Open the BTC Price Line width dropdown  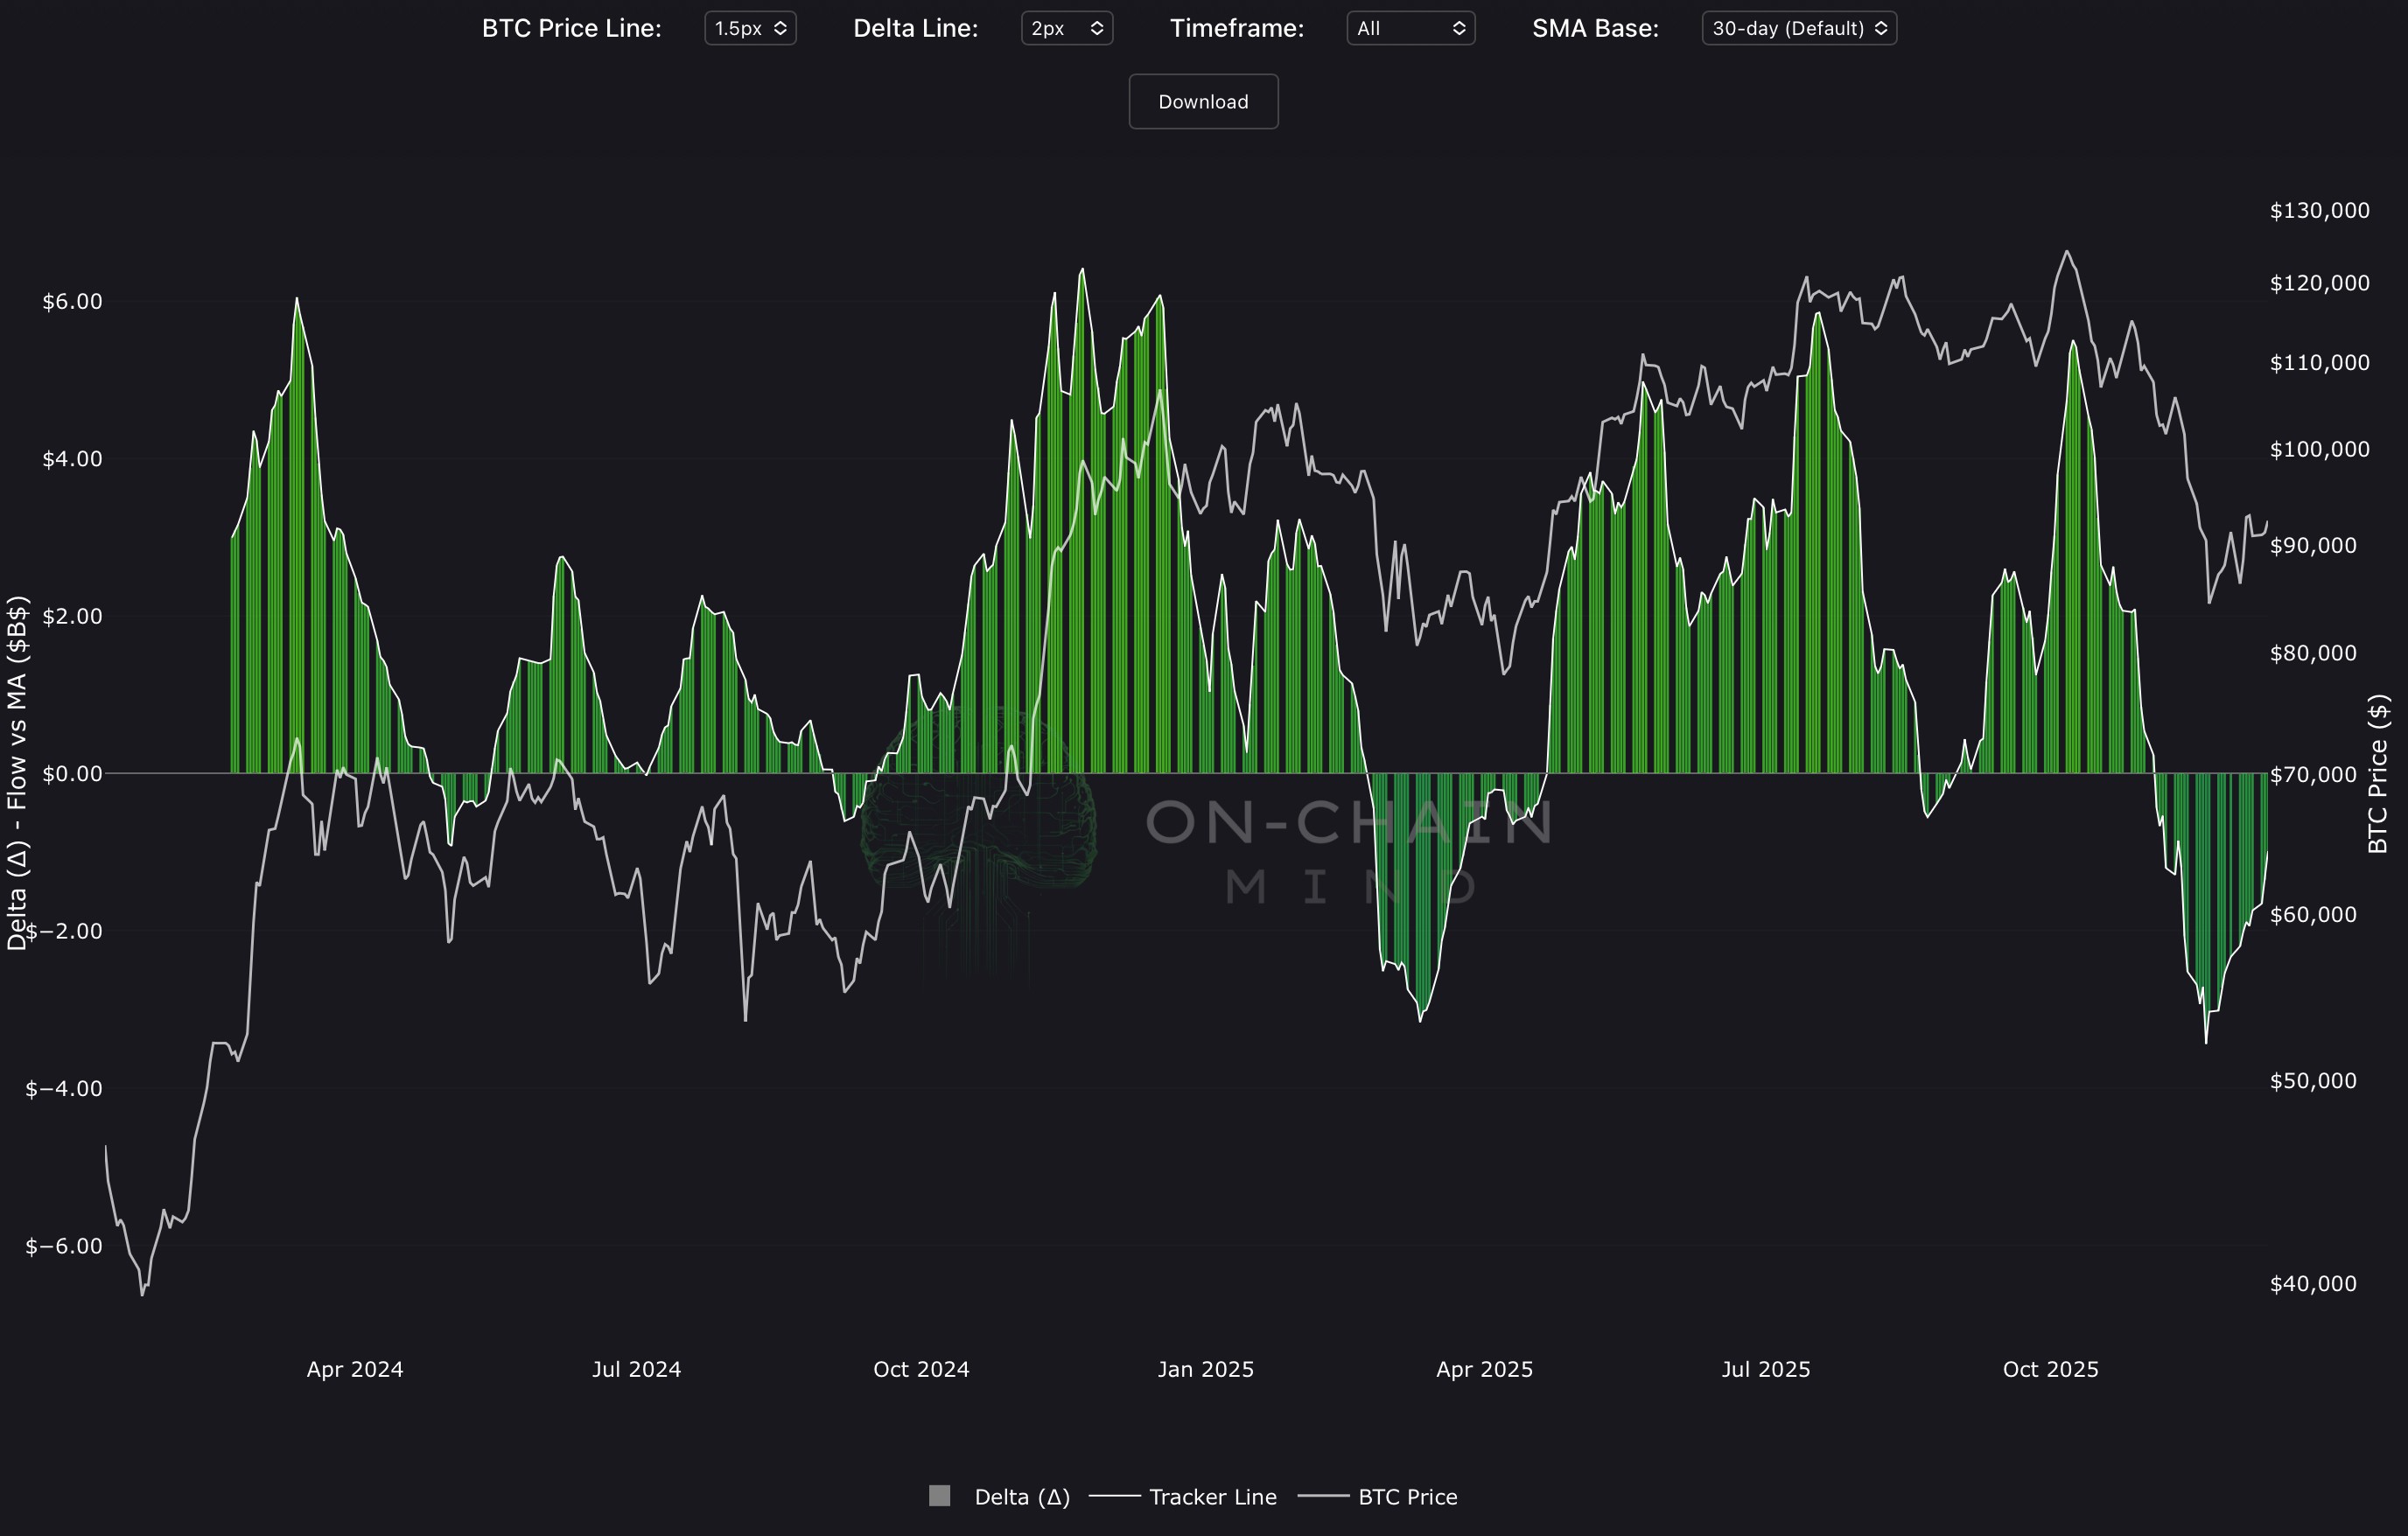coord(749,28)
